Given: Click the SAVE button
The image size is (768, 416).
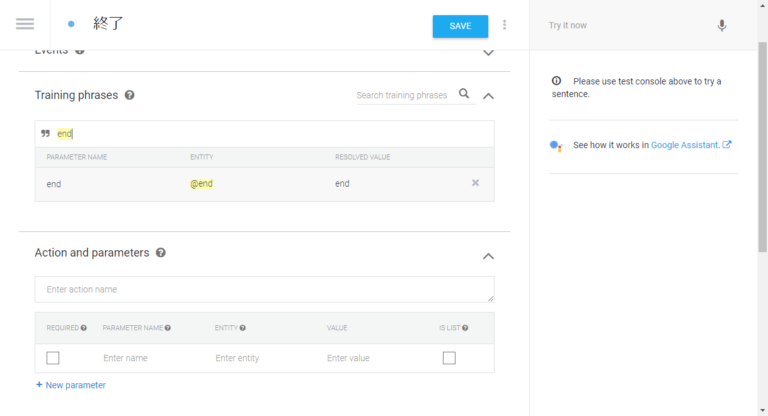Looking at the screenshot, I should [460, 26].
